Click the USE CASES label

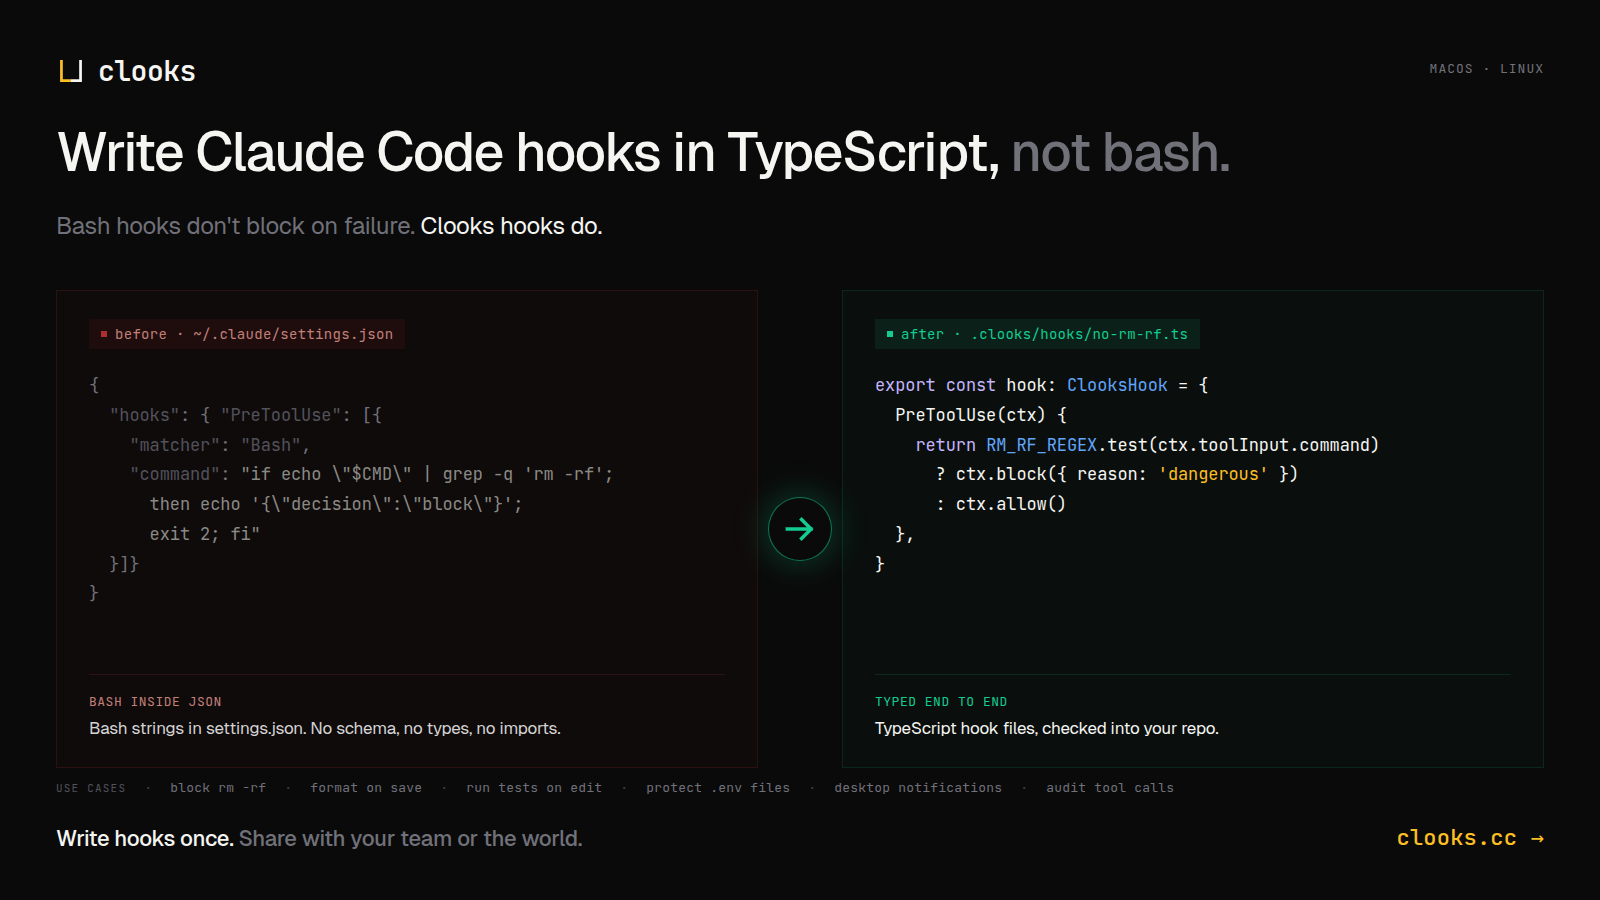91,788
